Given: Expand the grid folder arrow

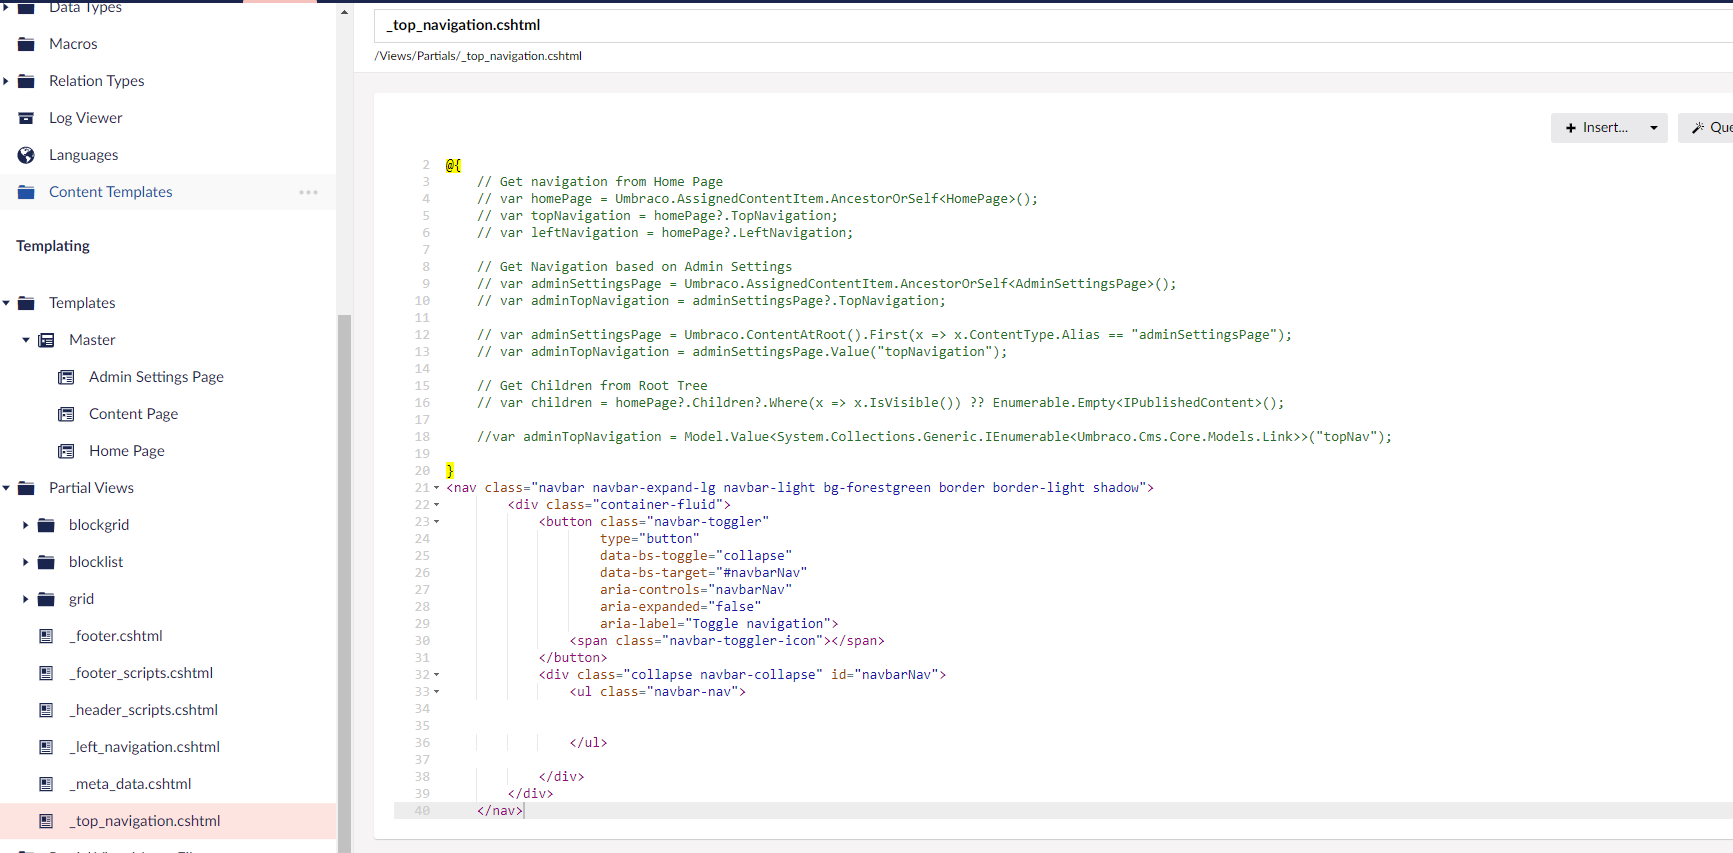Looking at the screenshot, I should tap(26, 599).
